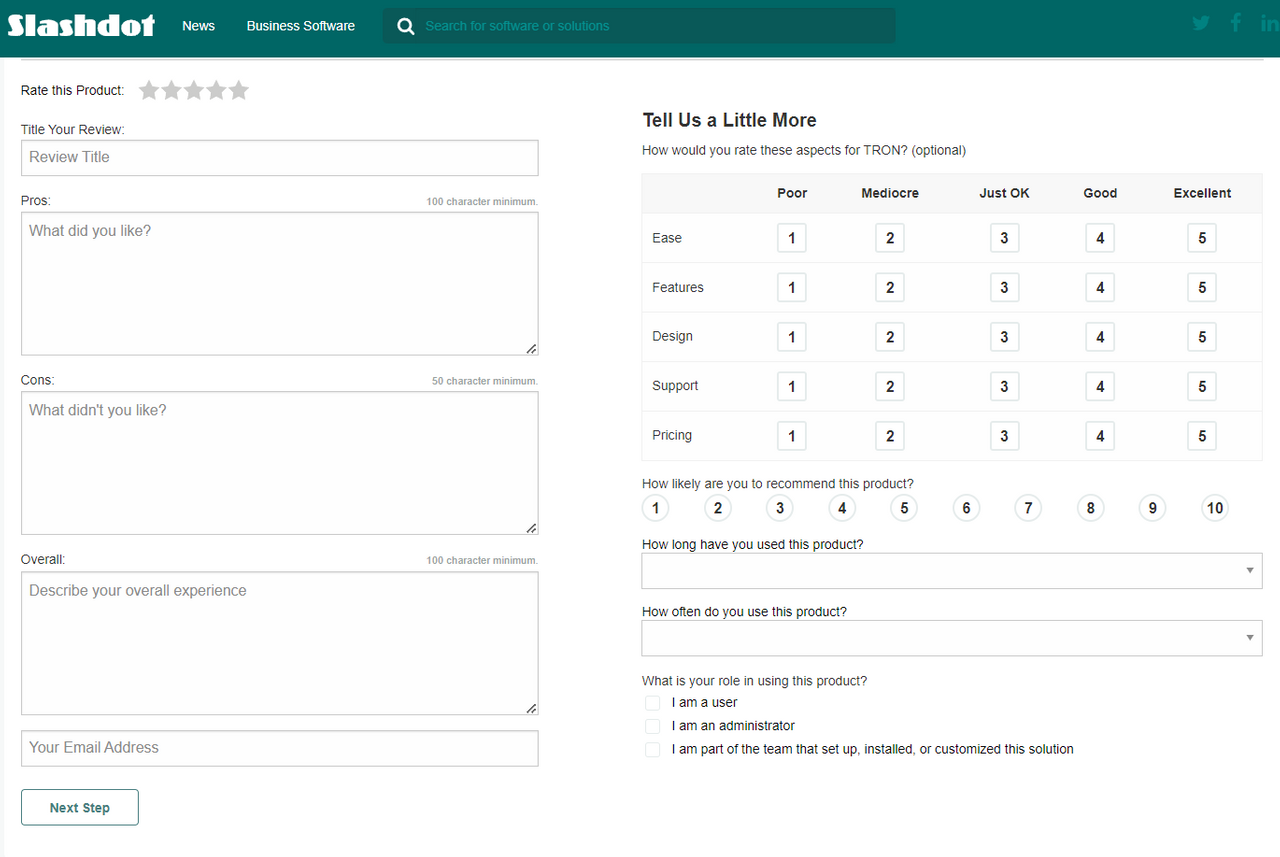Select recommendation score 5
The height and width of the screenshot is (857, 1280).
tap(904, 508)
